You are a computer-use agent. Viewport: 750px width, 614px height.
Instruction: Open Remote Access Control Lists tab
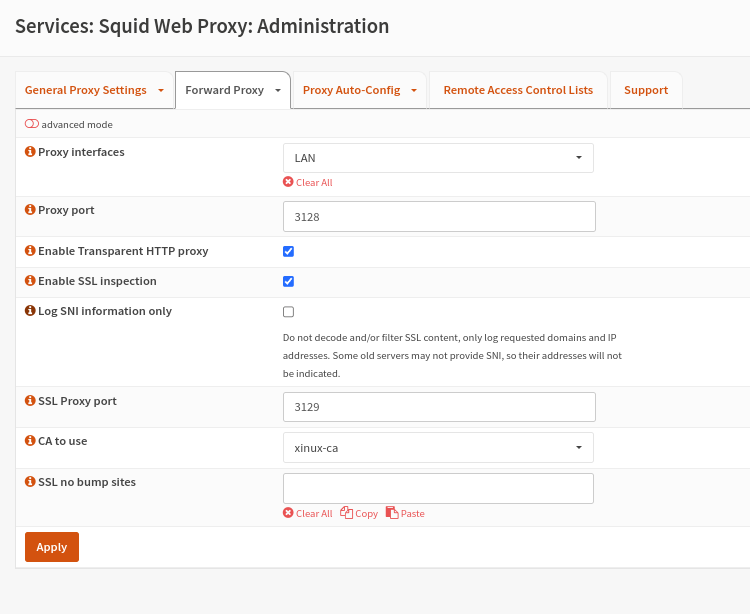518,90
